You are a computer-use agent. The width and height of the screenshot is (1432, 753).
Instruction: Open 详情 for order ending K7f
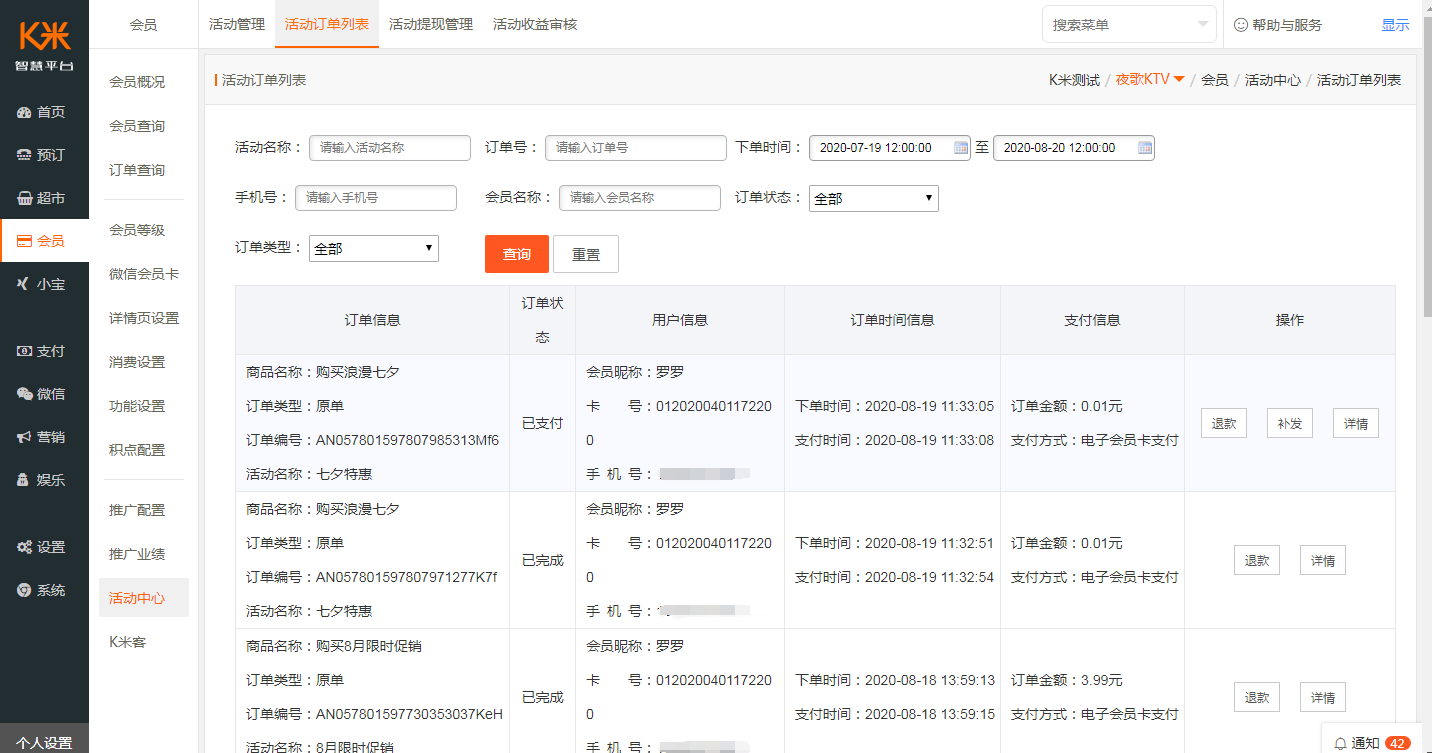tap(1323, 560)
